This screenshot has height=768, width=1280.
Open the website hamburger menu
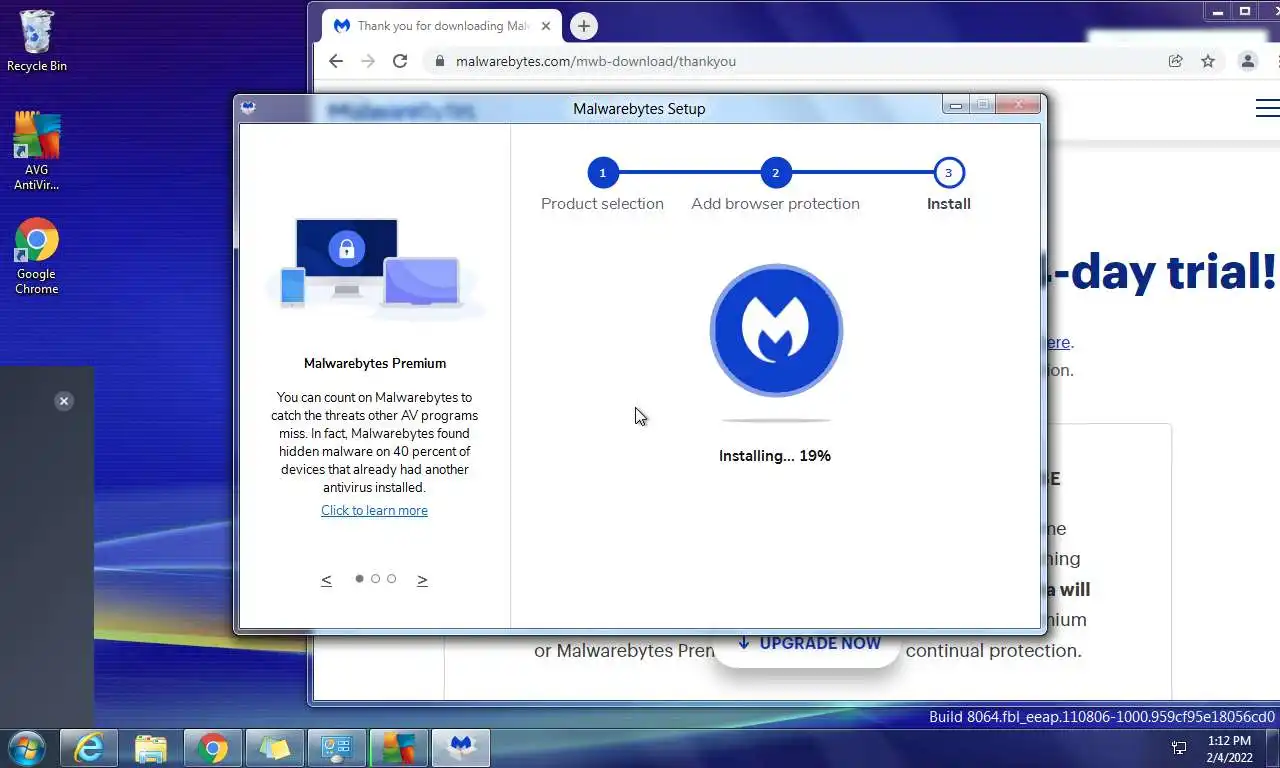(1267, 108)
